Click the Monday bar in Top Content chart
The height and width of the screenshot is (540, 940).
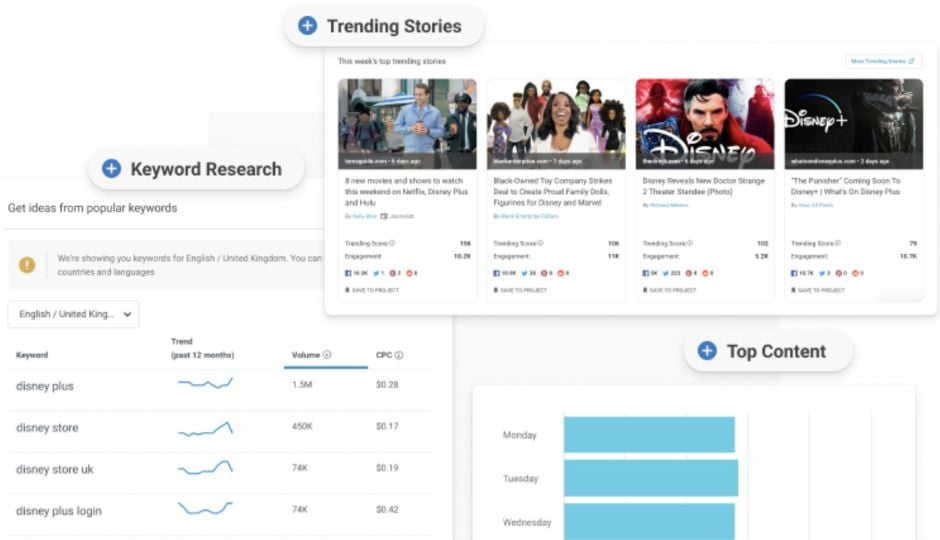[649, 435]
